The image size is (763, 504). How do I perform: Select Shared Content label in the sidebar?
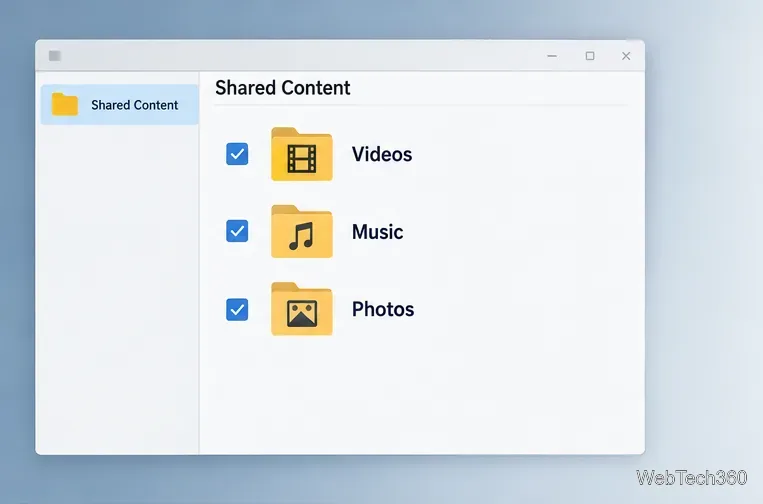[x=134, y=105]
